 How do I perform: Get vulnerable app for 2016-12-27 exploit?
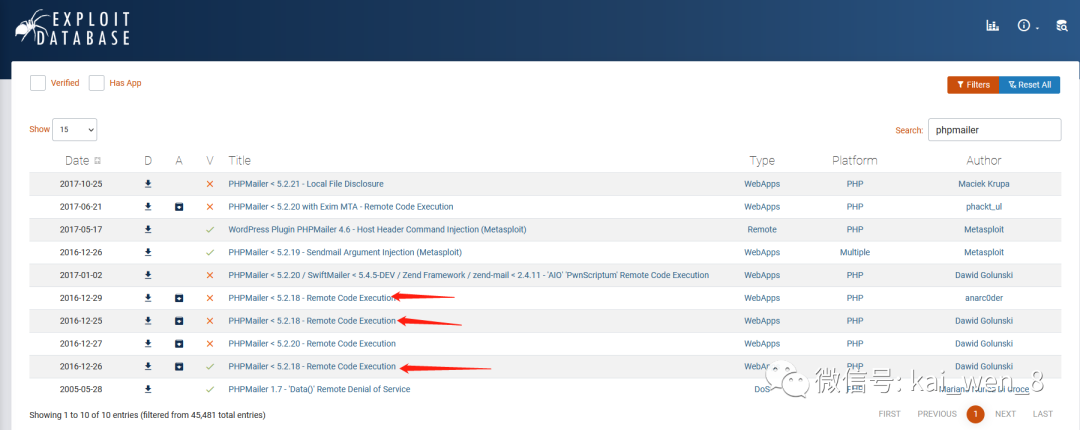pyautogui.click(x=179, y=343)
